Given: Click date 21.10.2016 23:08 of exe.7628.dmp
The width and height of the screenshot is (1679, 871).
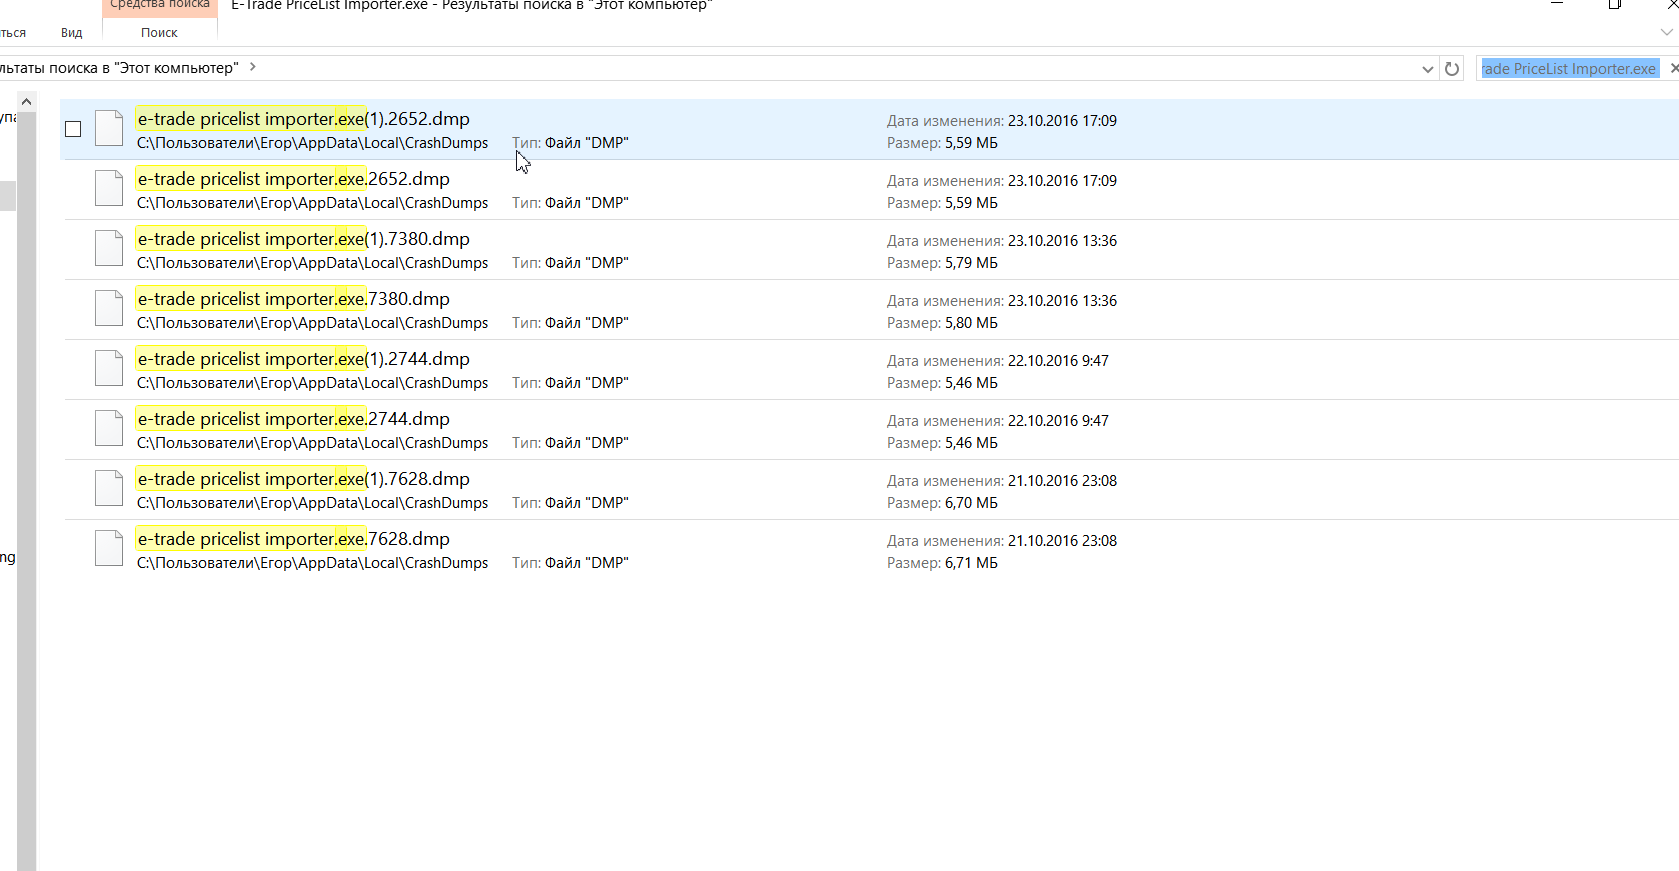Looking at the screenshot, I should pyautogui.click(x=1062, y=541).
